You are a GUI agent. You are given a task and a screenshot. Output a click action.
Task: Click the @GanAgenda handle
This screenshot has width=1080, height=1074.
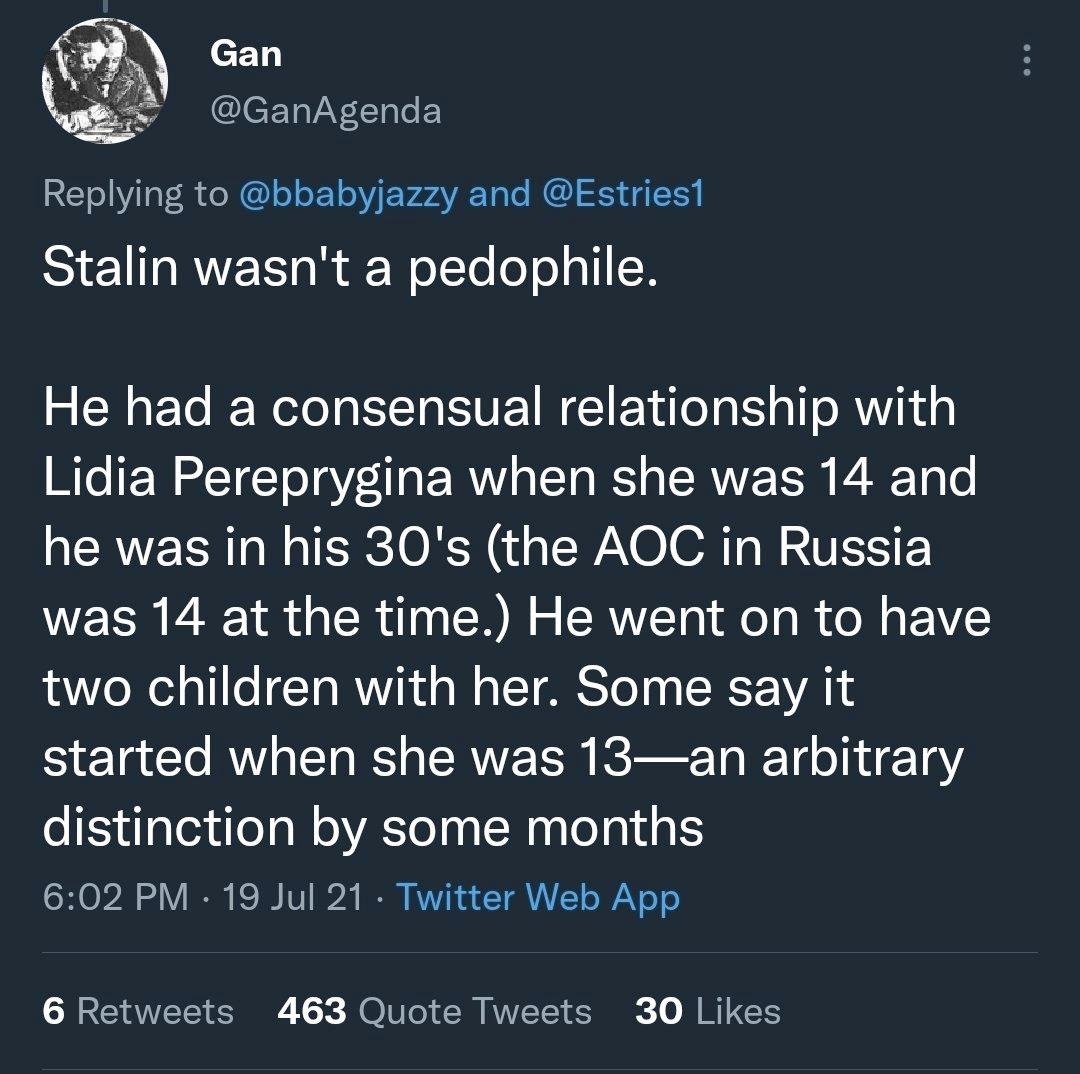coord(326,110)
